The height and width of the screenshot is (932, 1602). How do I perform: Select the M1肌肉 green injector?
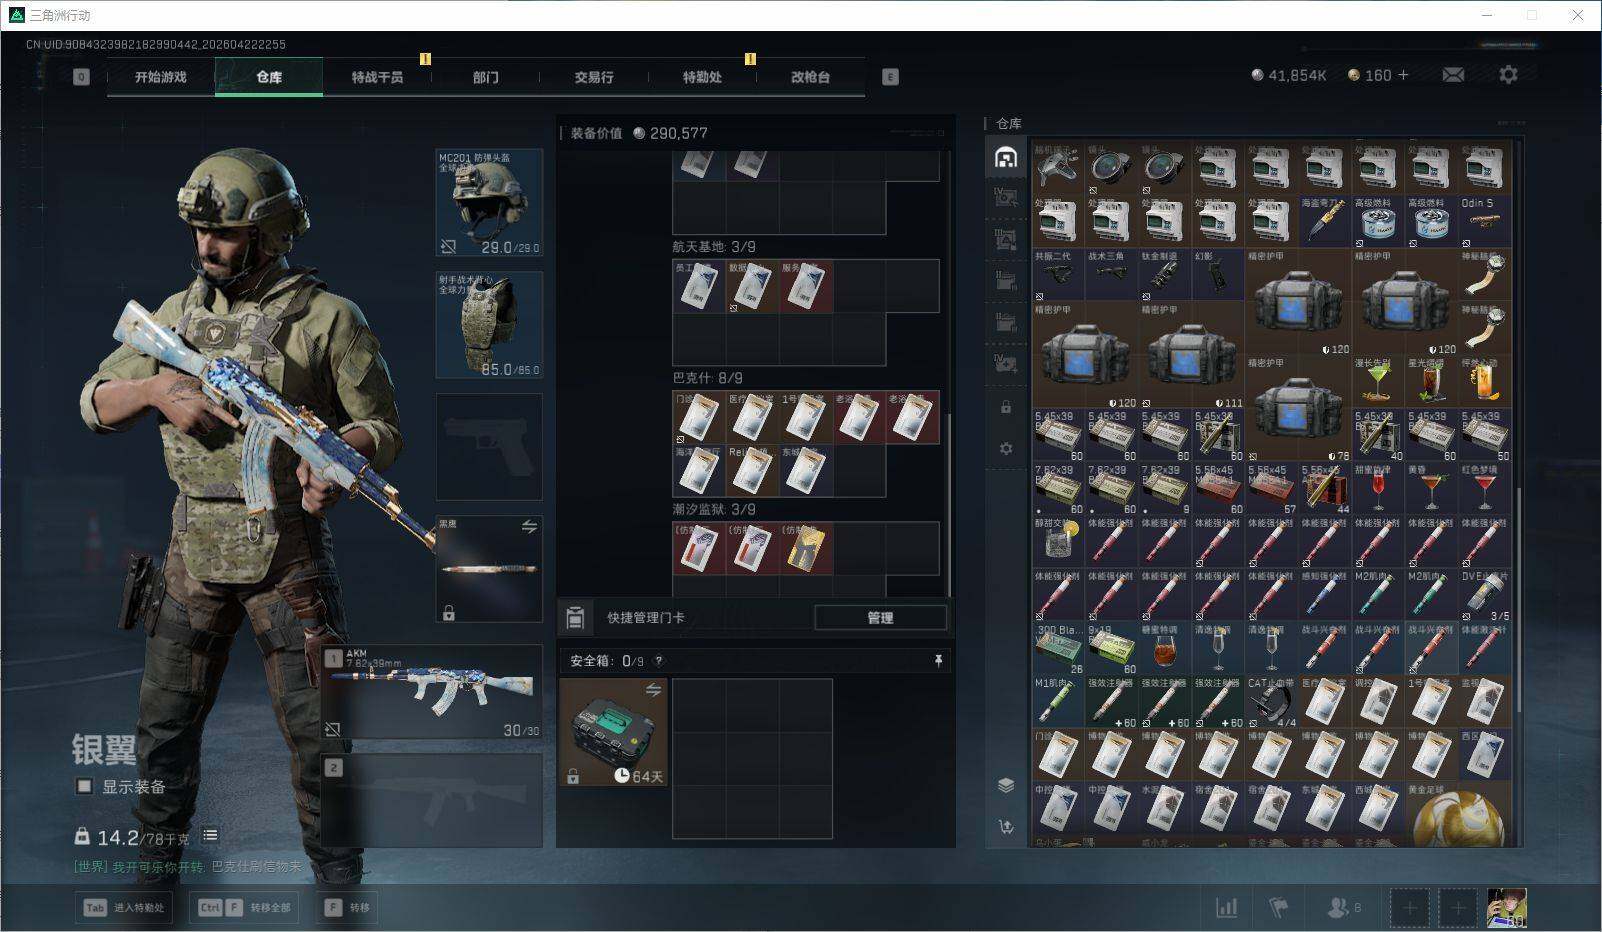click(1058, 703)
